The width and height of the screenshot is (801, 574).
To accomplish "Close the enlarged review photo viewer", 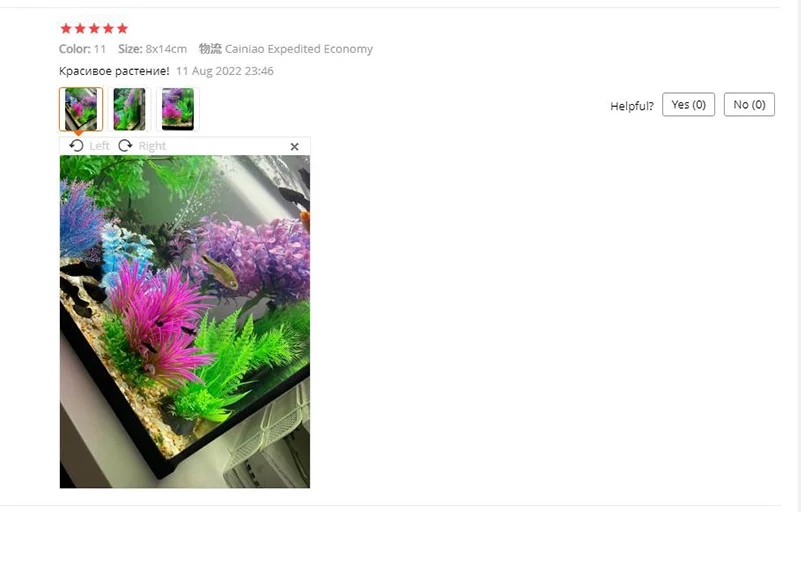I will [295, 147].
